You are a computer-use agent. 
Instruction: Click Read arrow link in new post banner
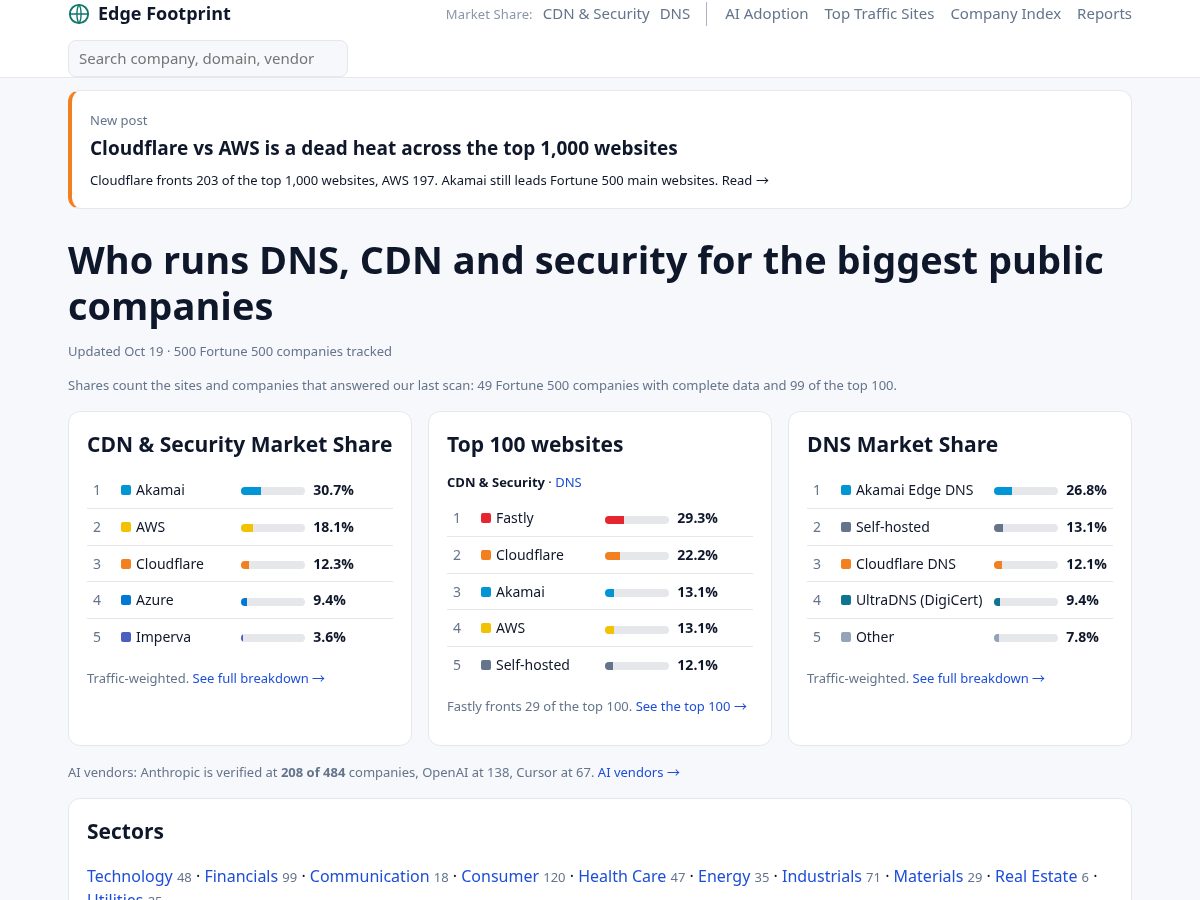point(745,181)
